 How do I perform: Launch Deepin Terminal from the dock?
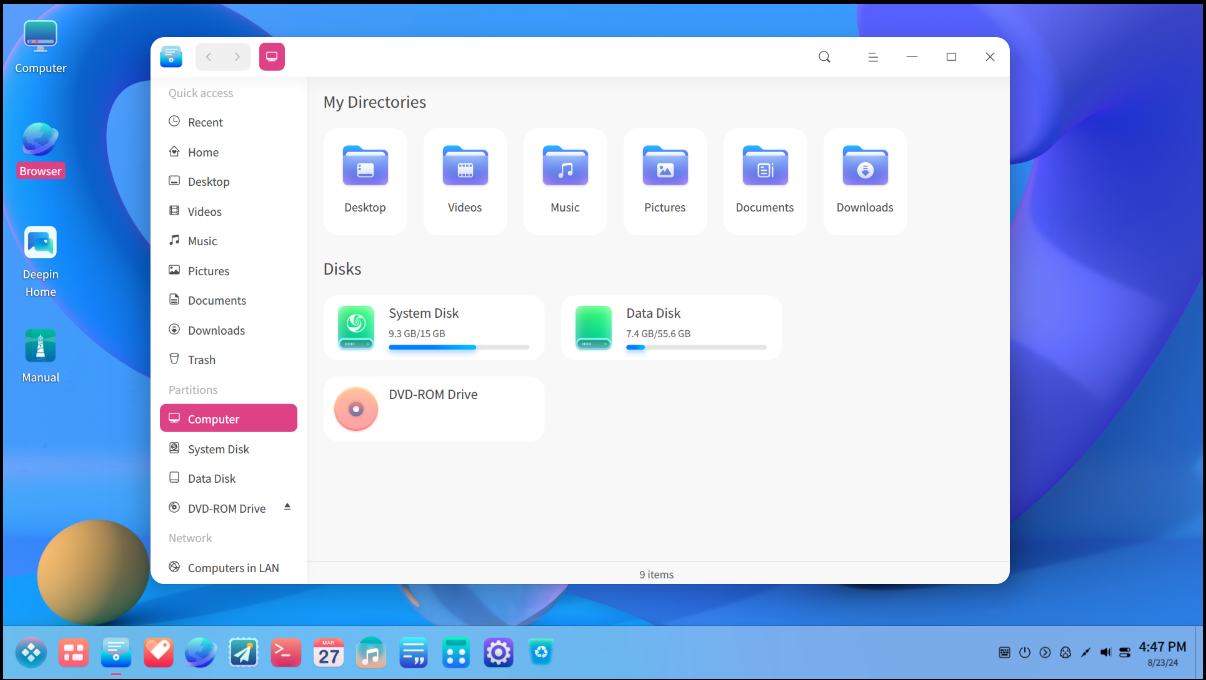tap(285, 652)
